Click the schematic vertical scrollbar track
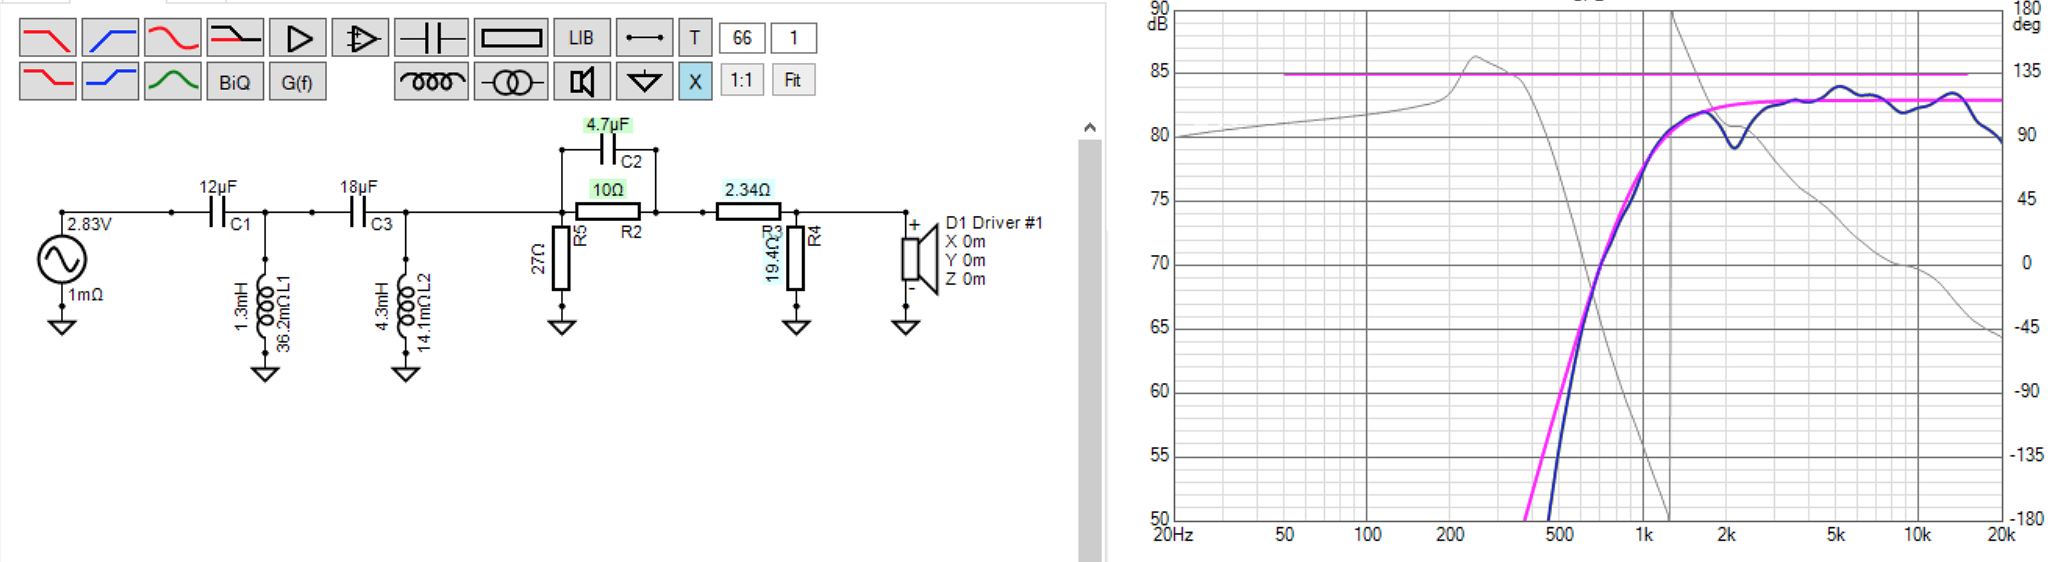The width and height of the screenshot is (2066, 562). click(x=1089, y=350)
